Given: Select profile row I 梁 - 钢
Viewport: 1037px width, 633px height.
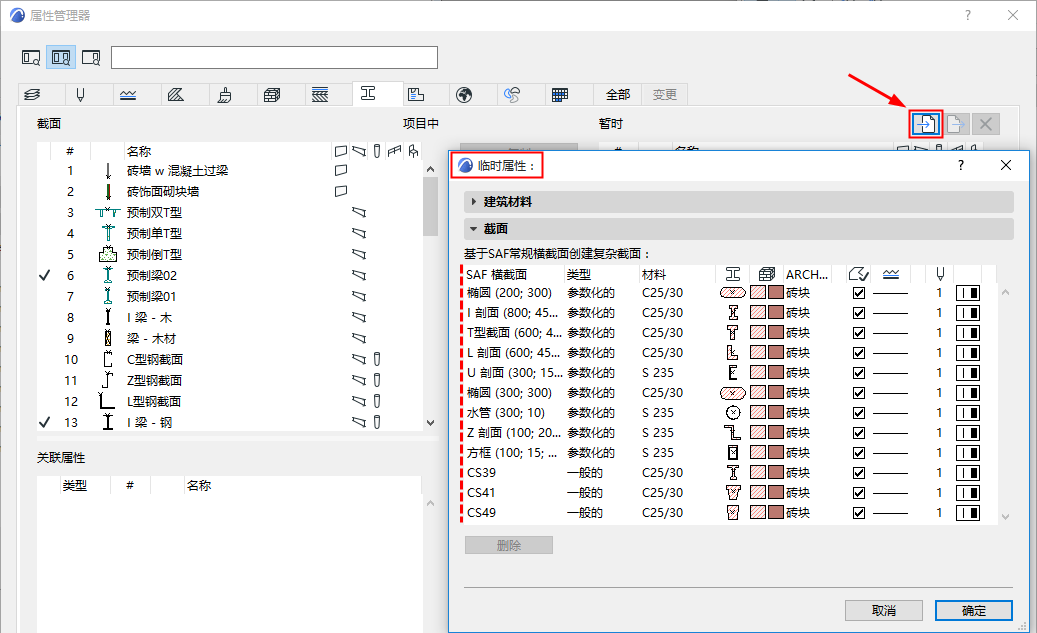Looking at the screenshot, I should 230,423.
